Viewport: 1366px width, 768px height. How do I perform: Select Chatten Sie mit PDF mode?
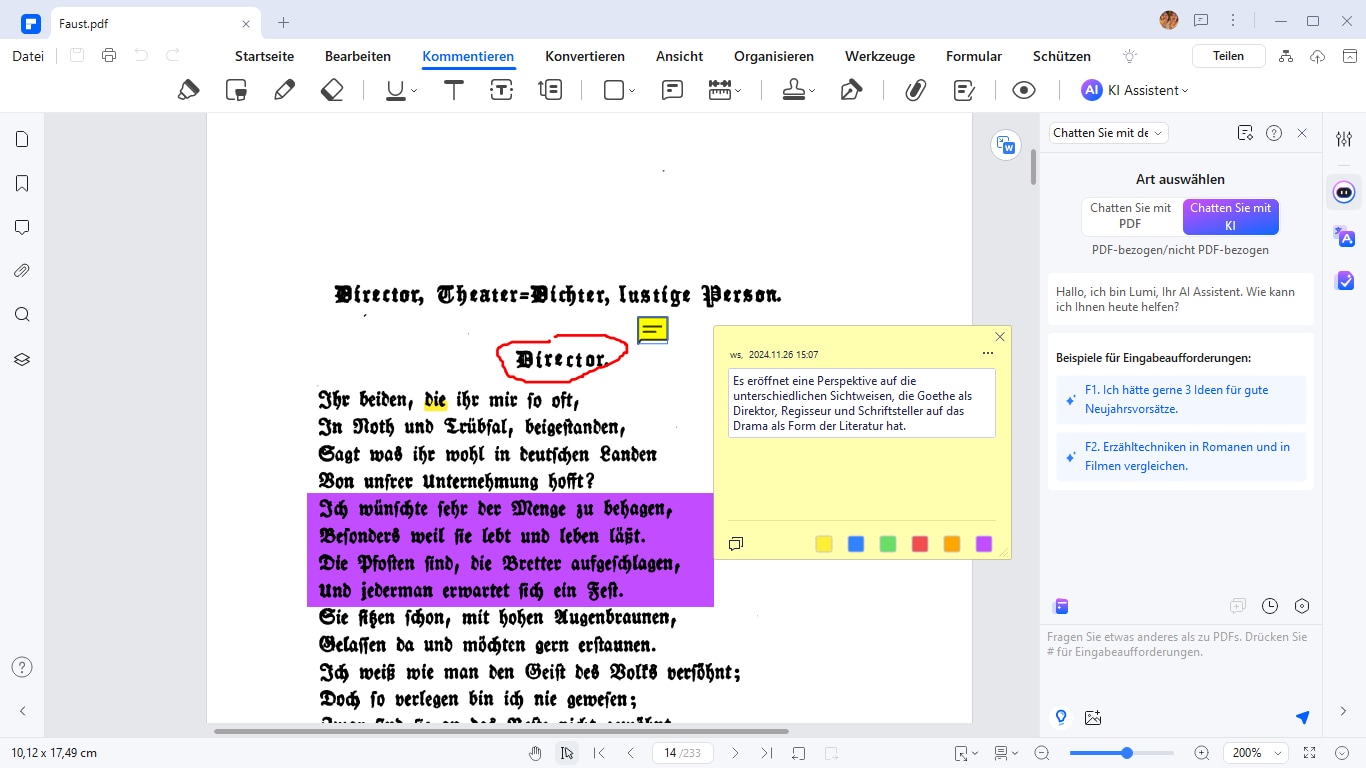click(x=1130, y=216)
